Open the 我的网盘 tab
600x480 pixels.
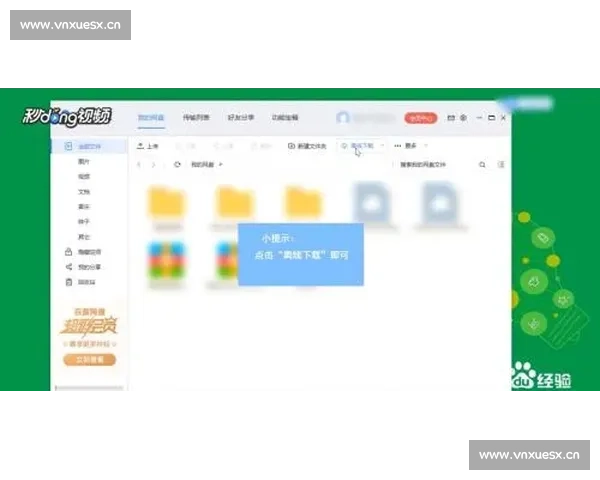point(151,118)
